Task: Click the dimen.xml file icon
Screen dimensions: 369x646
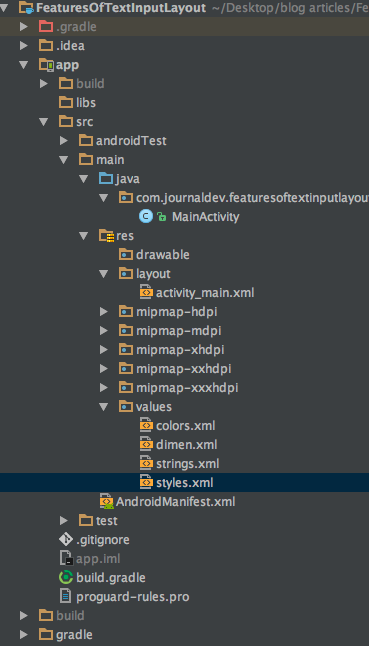Action: [146, 445]
